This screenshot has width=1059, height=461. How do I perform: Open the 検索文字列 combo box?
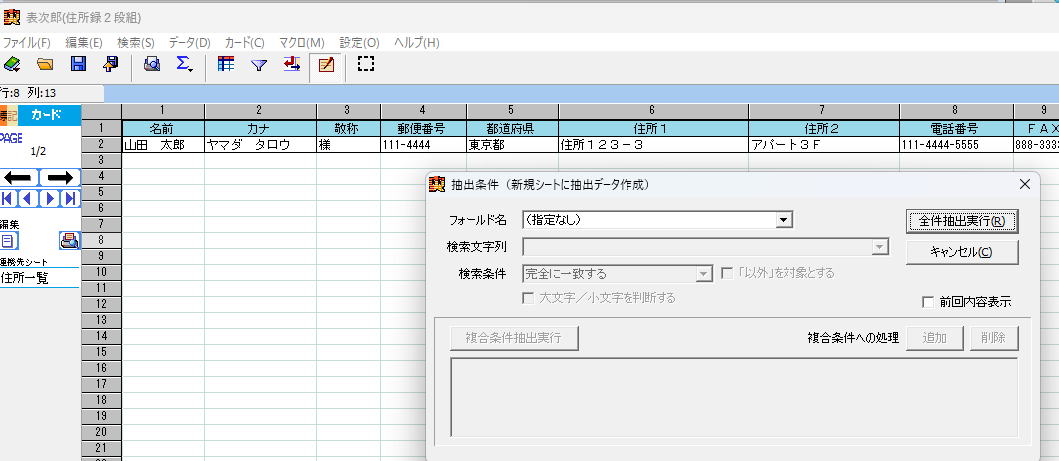[x=880, y=247]
